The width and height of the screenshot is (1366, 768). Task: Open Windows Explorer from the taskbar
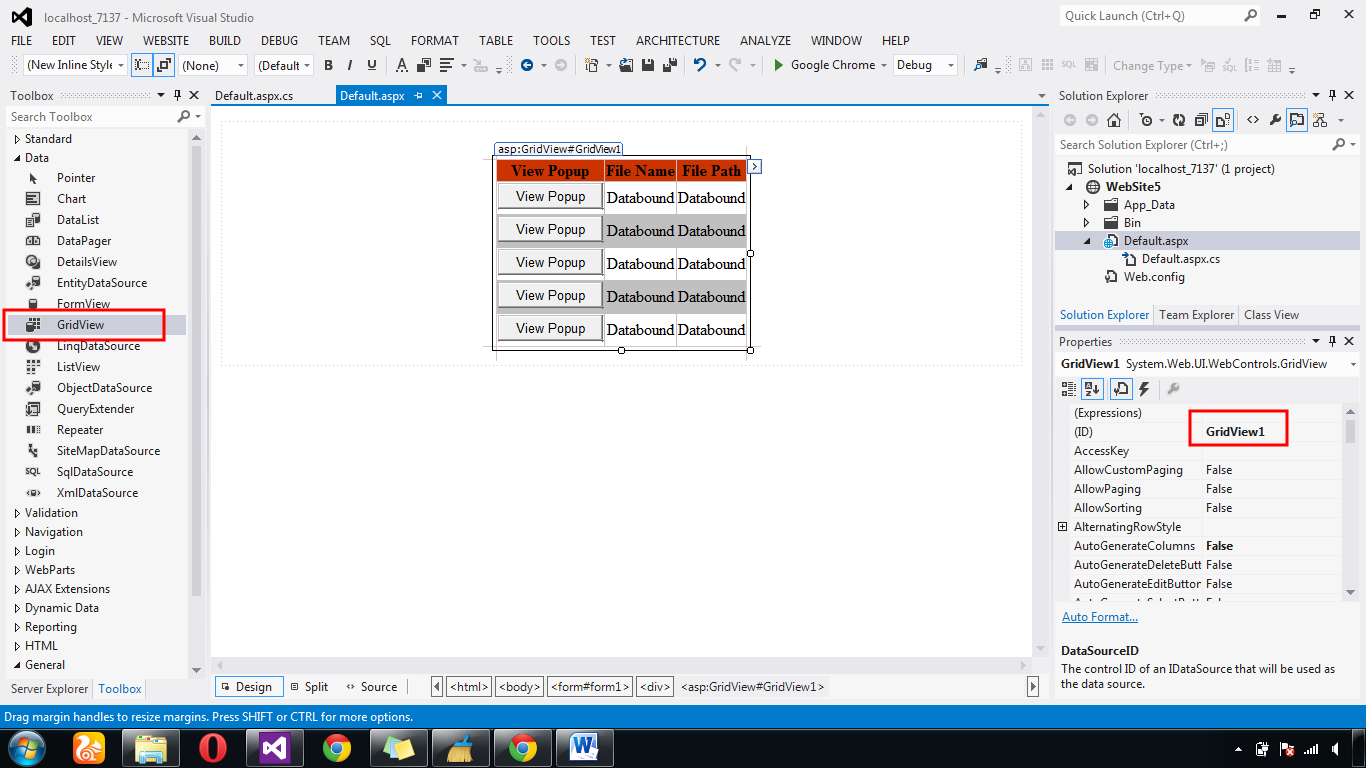point(150,748)
